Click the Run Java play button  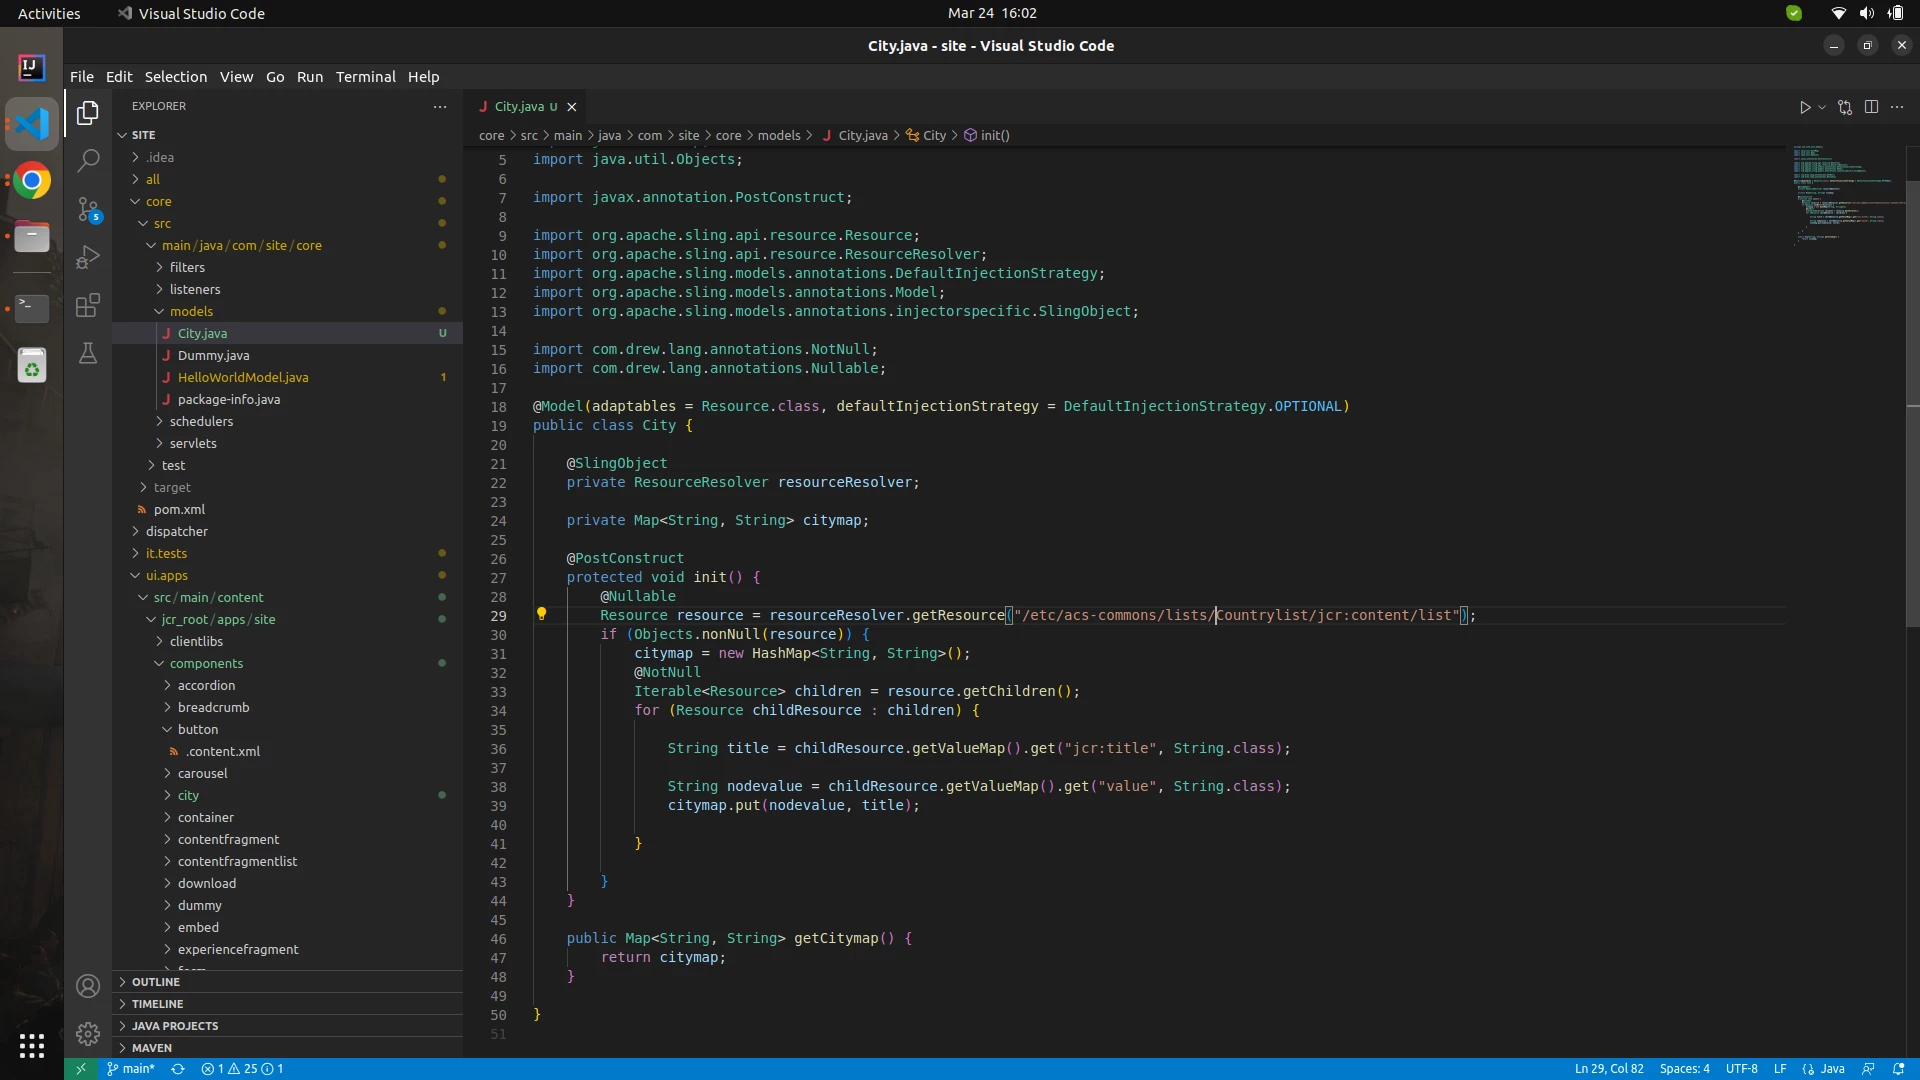tap(1804, 107)
